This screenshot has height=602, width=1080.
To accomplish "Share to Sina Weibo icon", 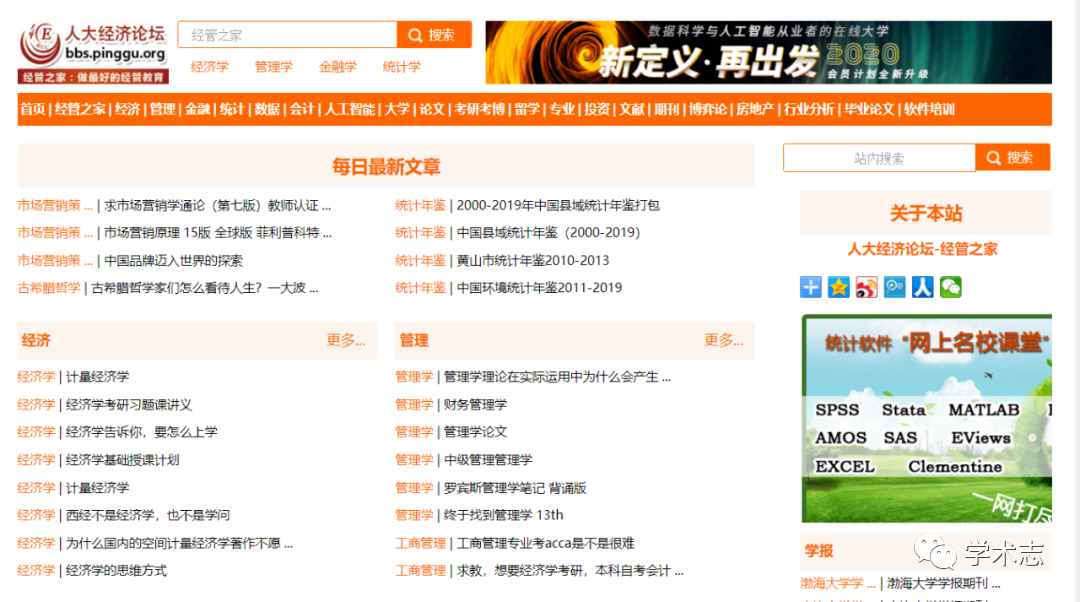I will point(866,287).
